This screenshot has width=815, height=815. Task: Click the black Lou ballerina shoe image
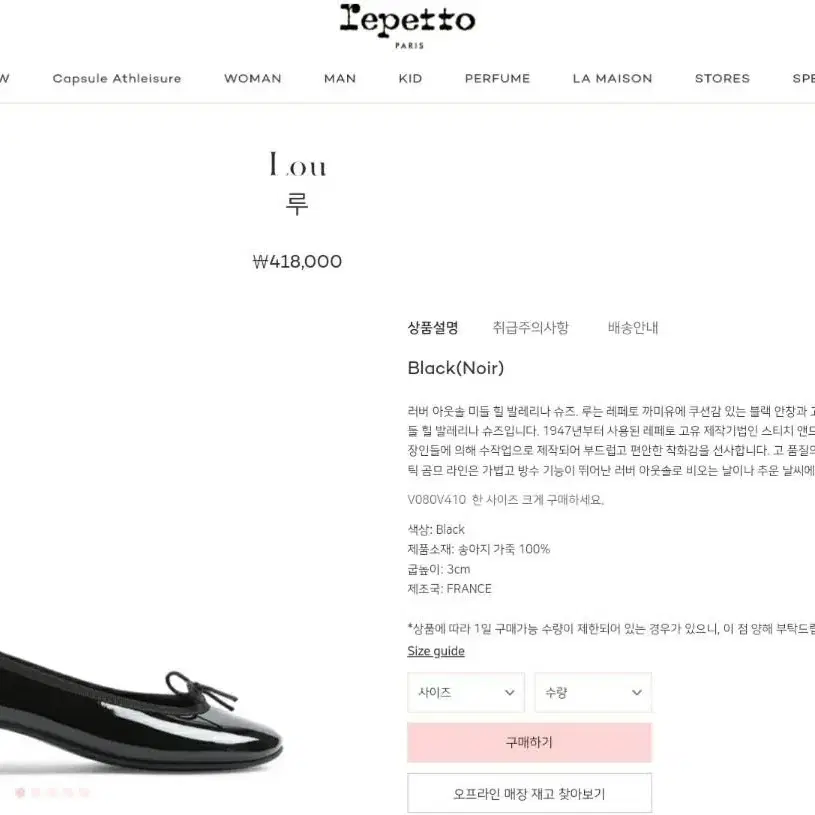(140, 717)
